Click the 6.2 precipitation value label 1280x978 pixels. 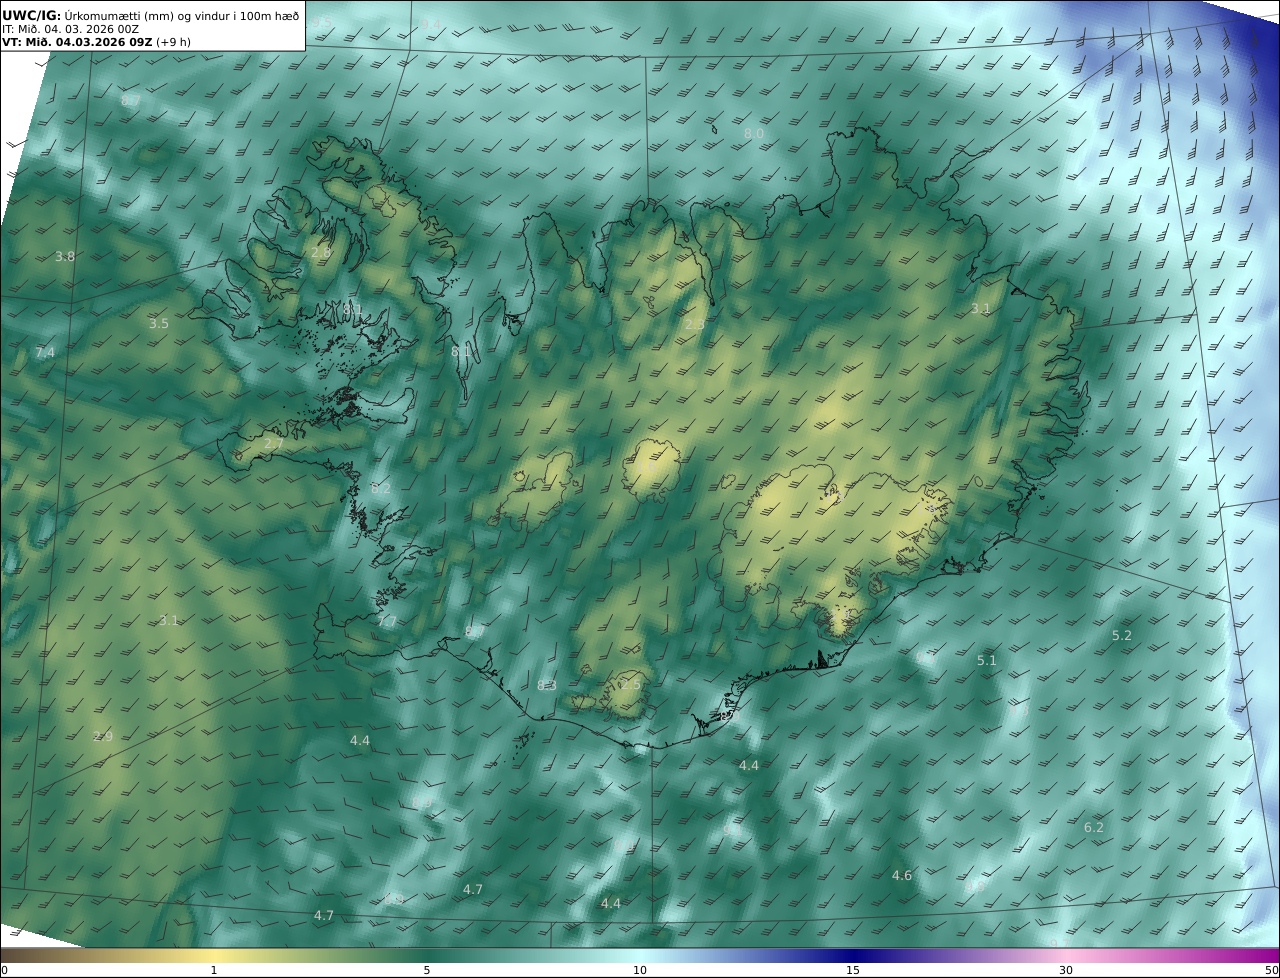[1094, 827]
